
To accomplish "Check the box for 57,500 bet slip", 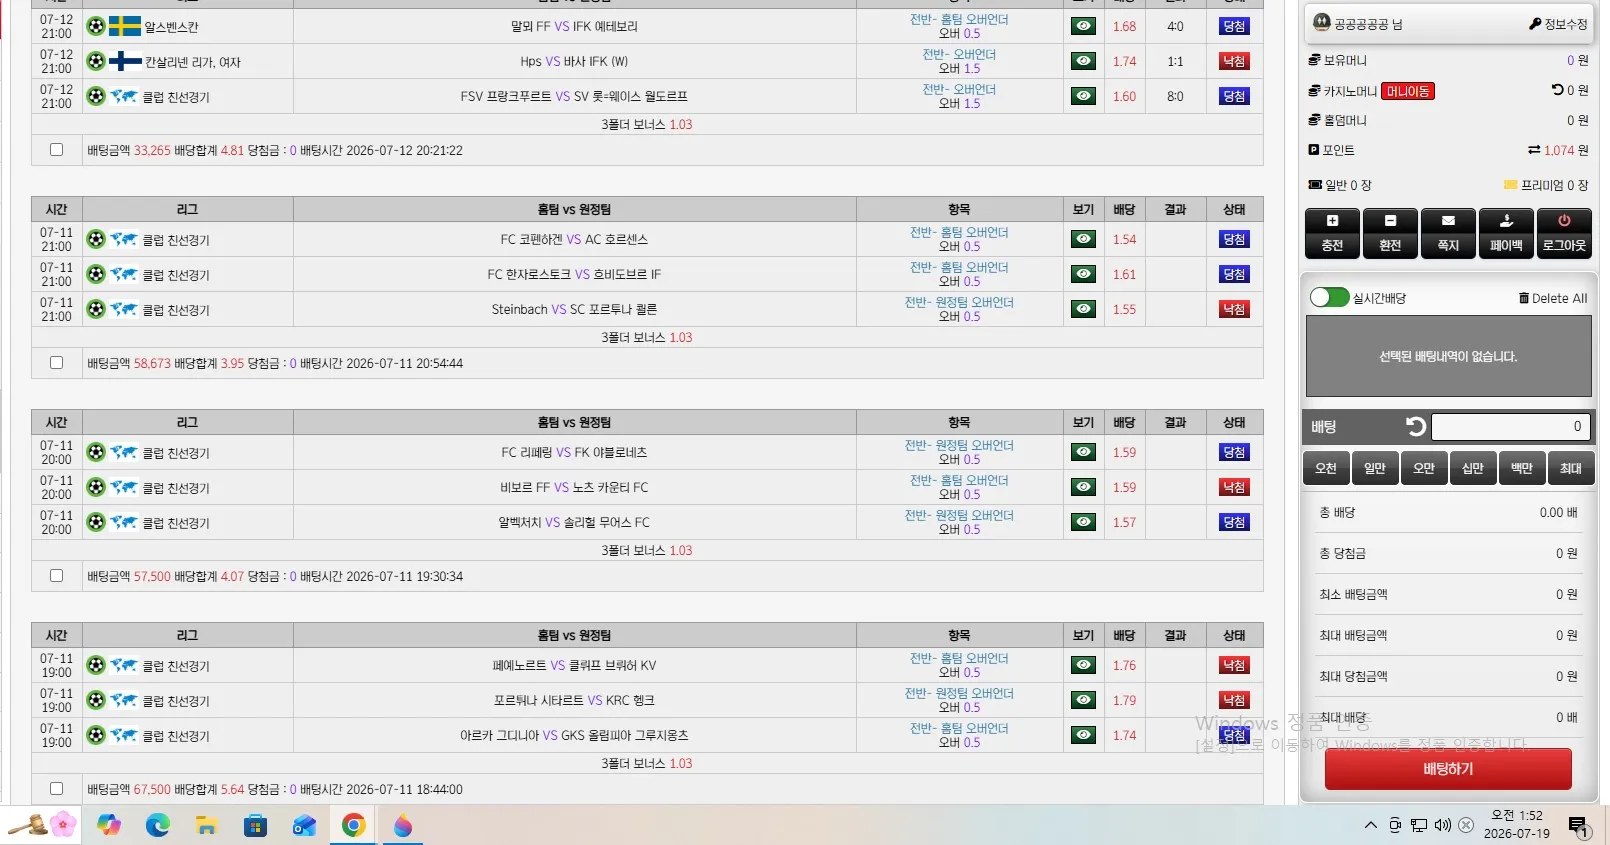I will [x=56, y=576].
